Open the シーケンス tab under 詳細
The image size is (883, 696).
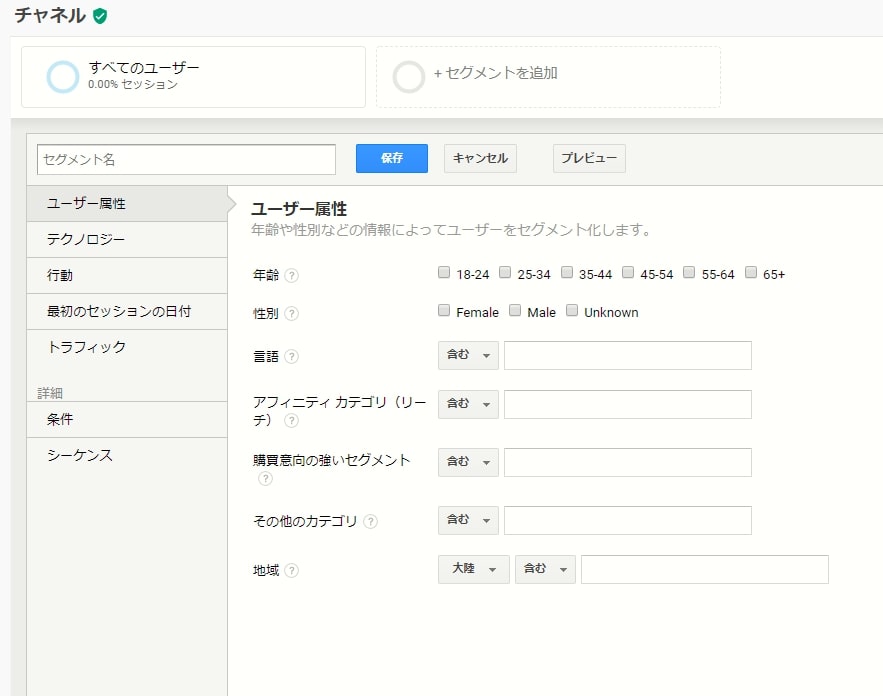click(x=127, y=456)
